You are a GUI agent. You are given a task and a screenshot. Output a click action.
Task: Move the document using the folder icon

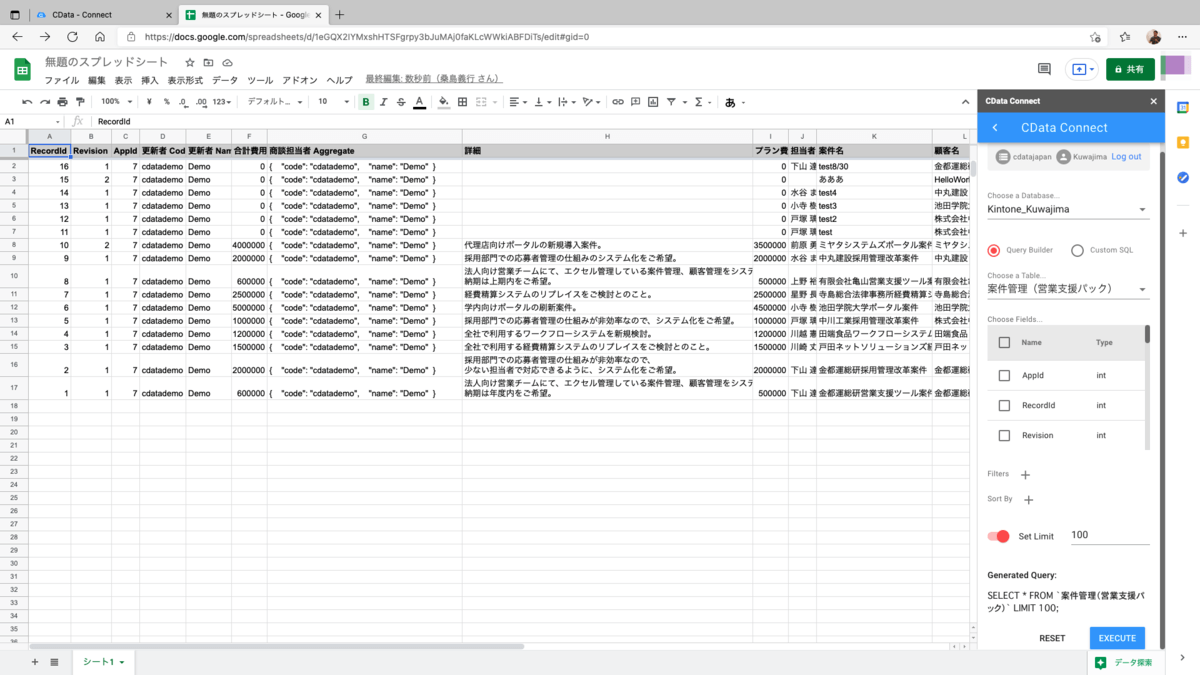(208, 63)
